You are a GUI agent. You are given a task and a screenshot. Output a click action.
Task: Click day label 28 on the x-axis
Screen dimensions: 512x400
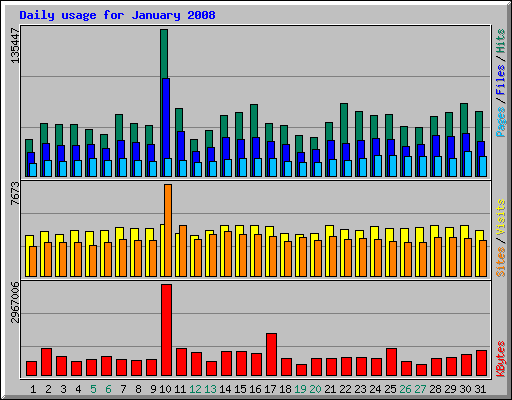pyautogui.click(x=435, y=389)
